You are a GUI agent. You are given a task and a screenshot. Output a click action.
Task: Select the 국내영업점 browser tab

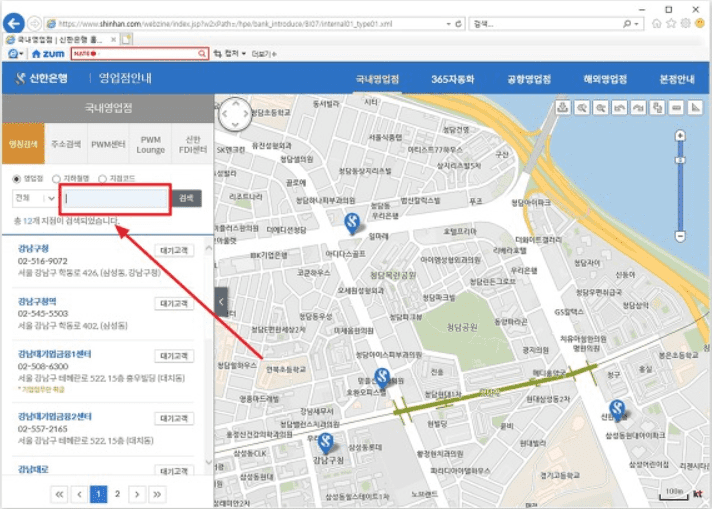(x=61, y=40)
